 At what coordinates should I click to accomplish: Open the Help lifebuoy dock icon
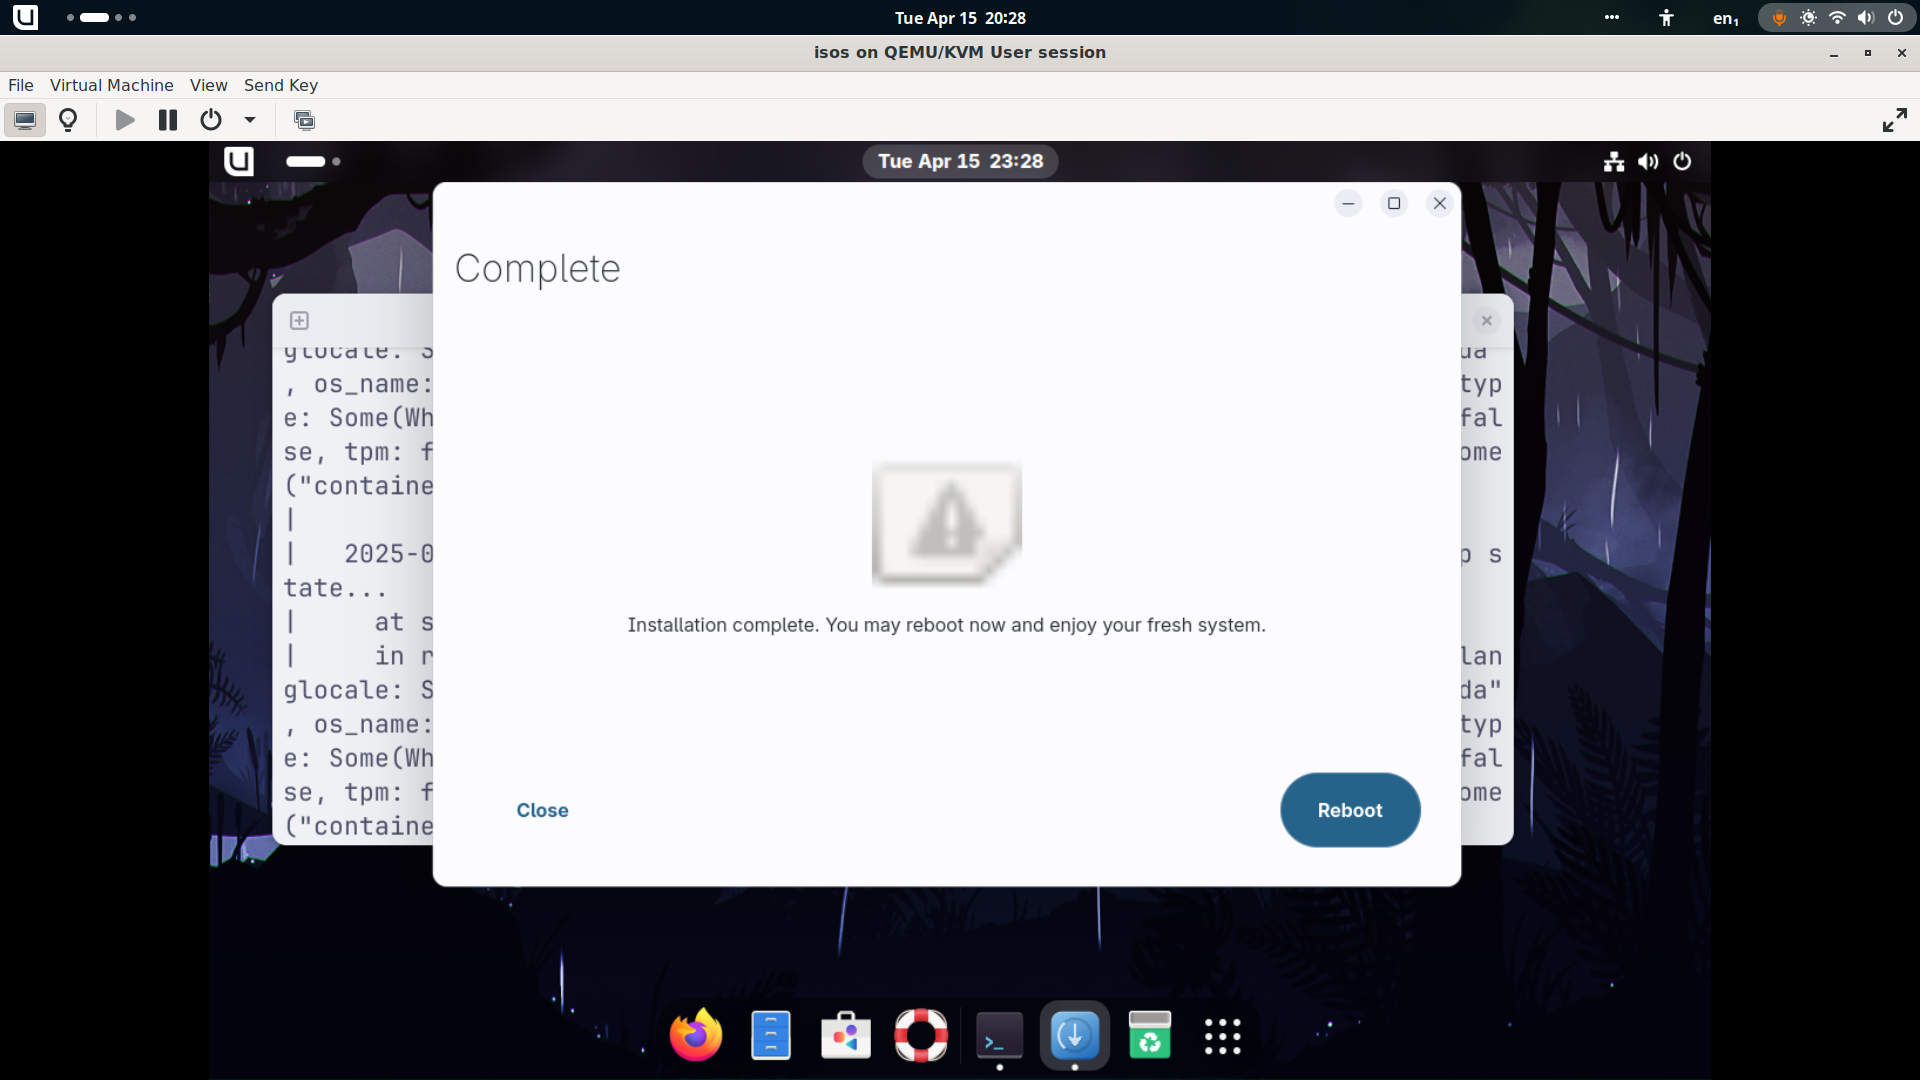tap(921, 1036)
